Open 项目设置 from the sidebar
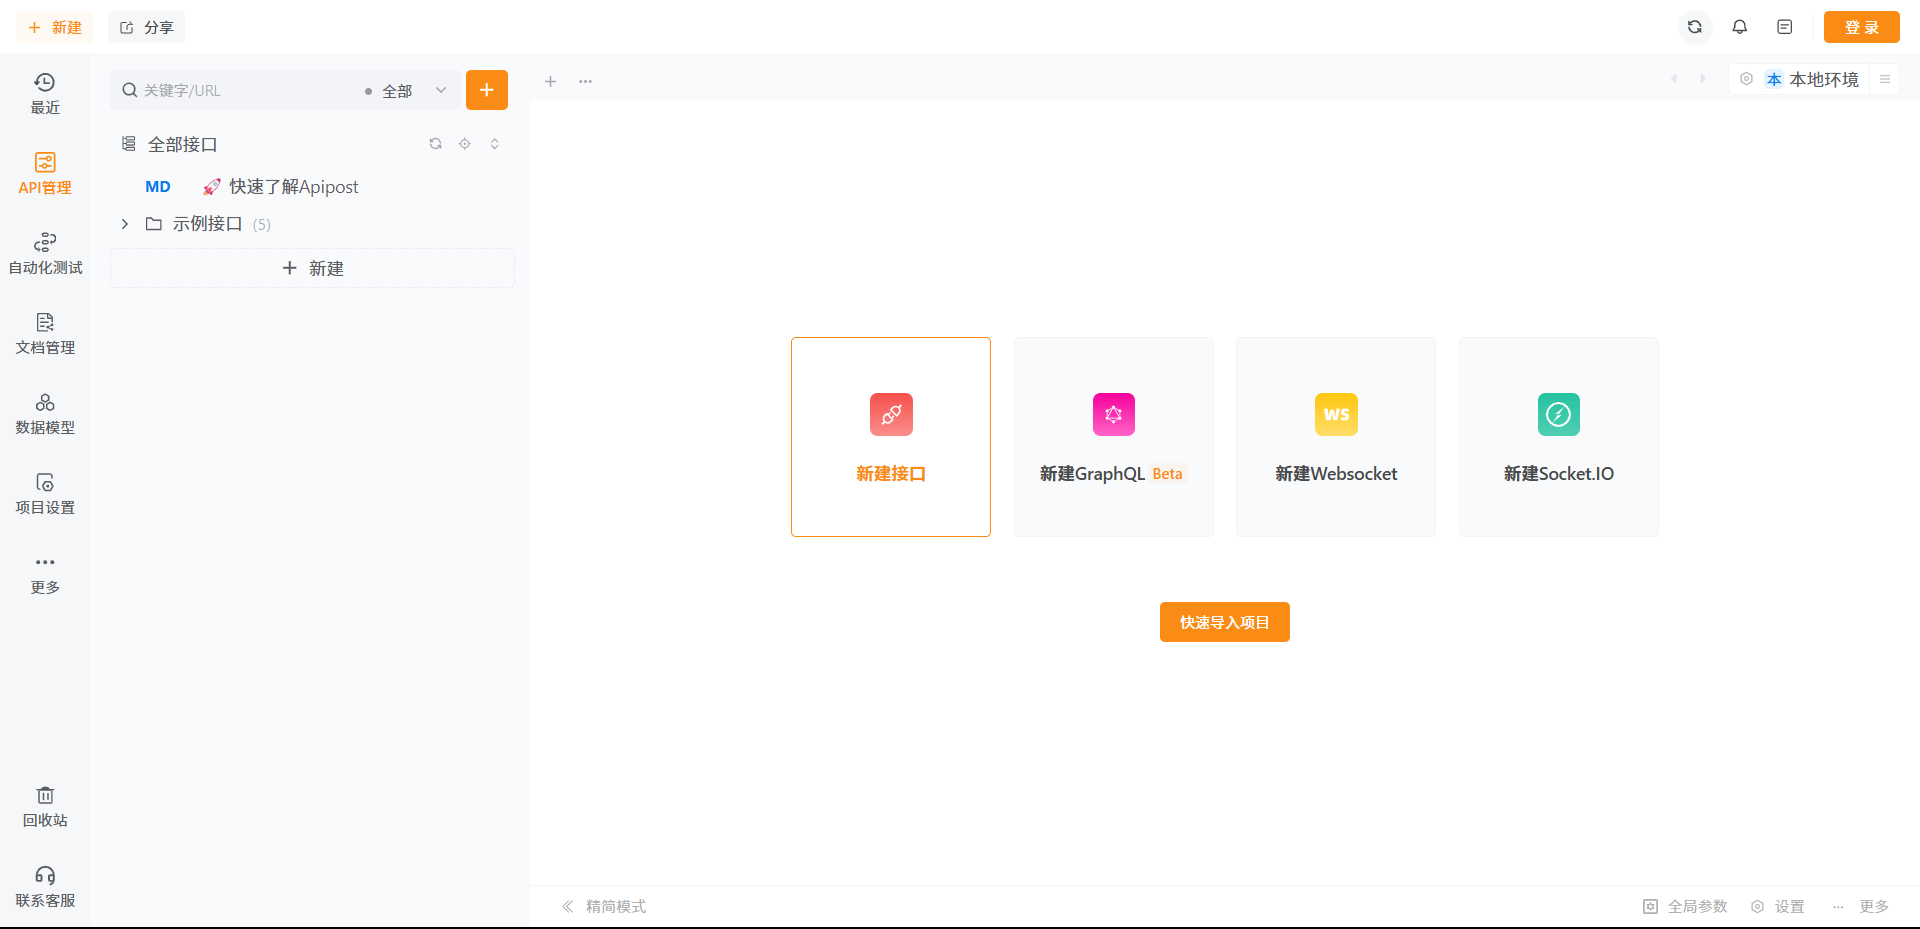This screenshot has width=1920, height=929. [45, 493]
